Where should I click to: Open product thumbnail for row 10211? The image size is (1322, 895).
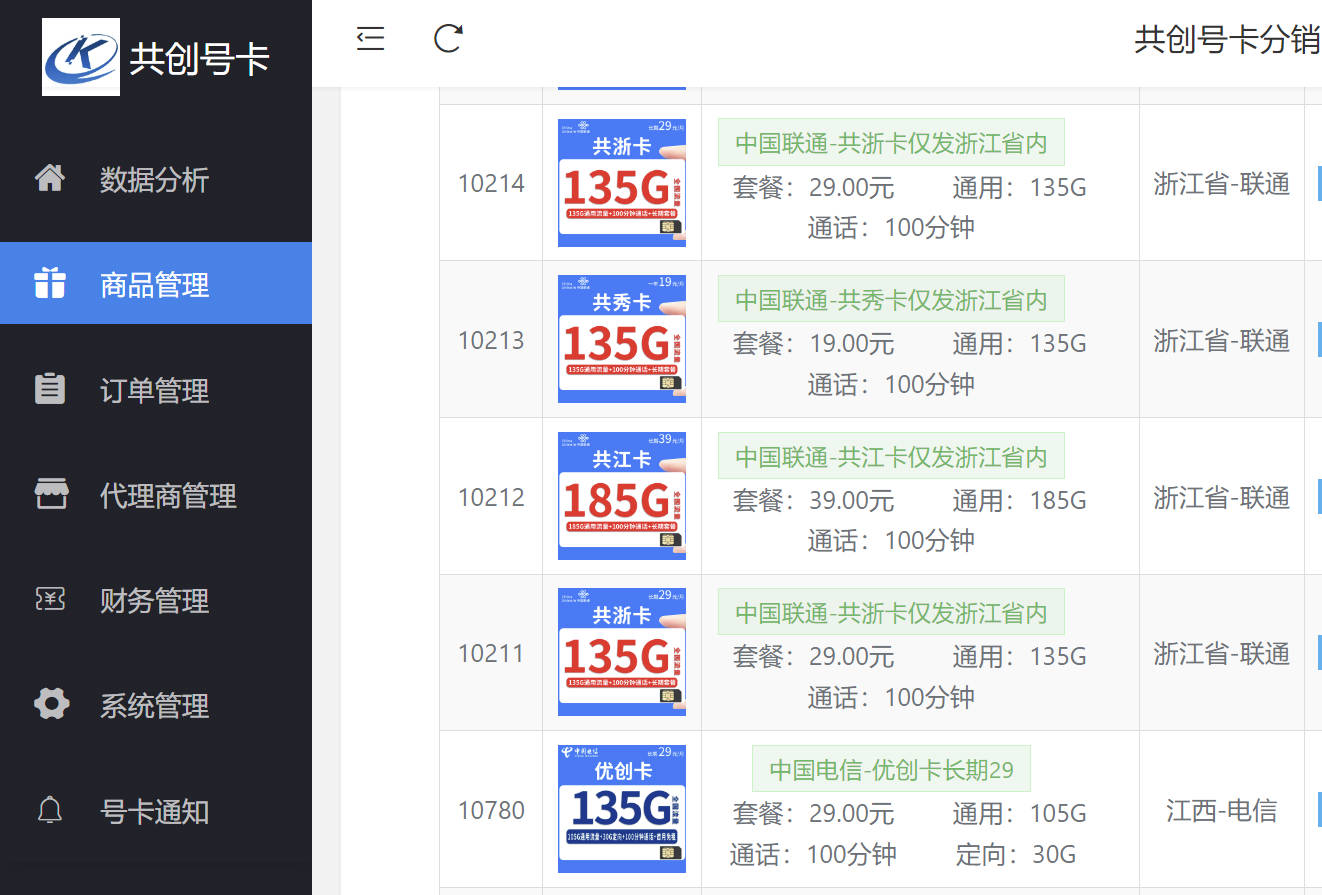click(622, 652)
